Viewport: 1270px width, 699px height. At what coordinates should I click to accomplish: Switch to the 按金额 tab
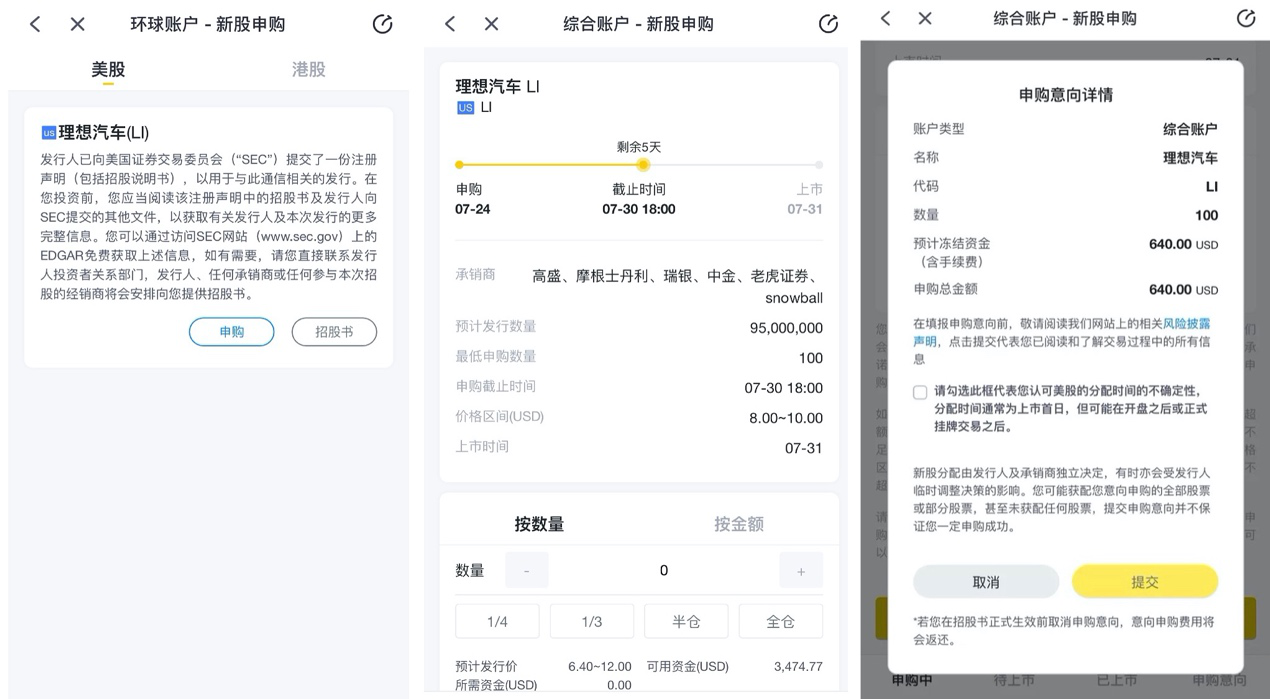(x=737, y=523)
